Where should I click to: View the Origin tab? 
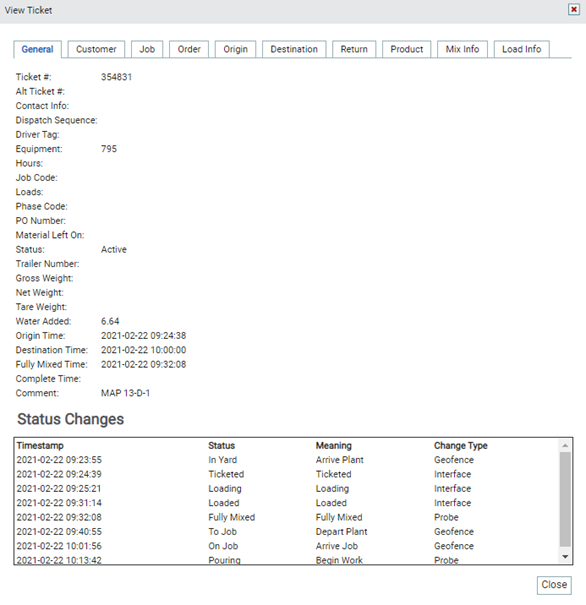tap(235, 49)
